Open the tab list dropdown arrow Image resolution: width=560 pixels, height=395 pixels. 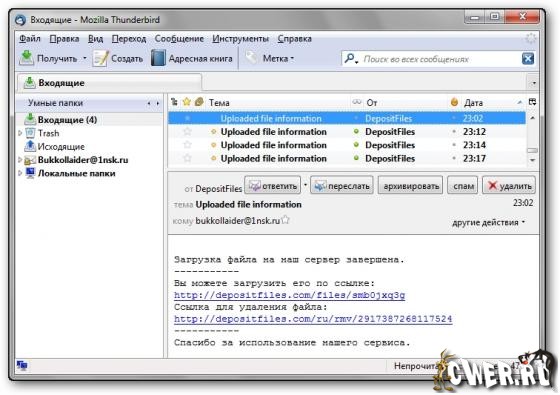click(x=534, y=83)
